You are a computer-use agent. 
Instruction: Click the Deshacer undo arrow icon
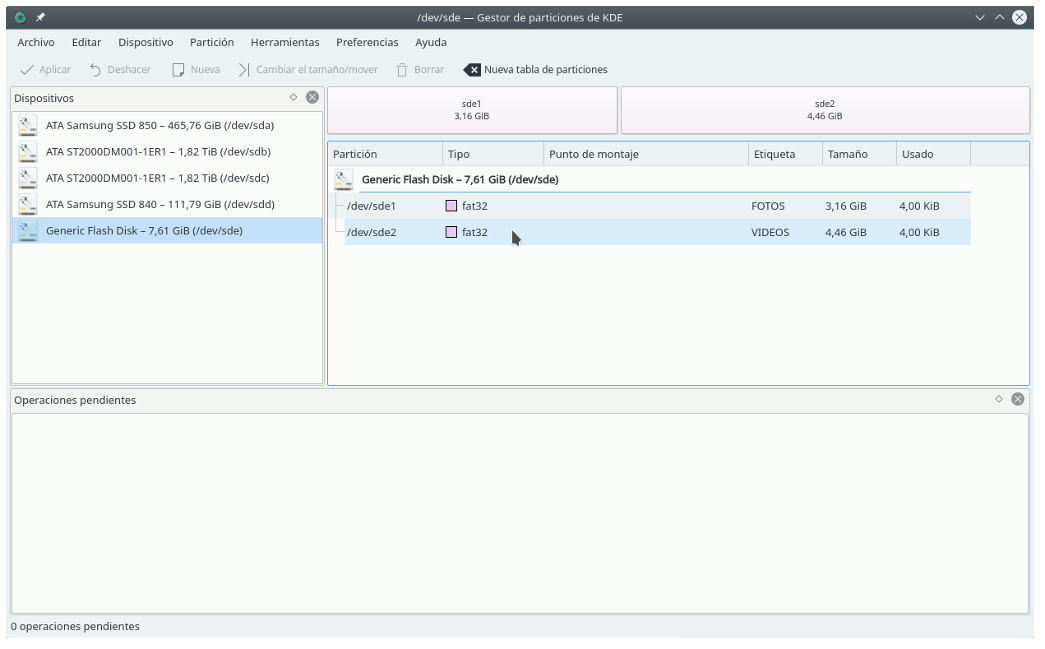tap(96, 70)
